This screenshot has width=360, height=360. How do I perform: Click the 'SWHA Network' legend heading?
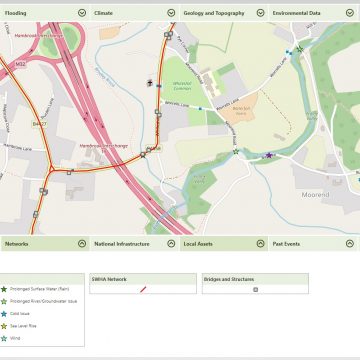(x=109, y=279)
